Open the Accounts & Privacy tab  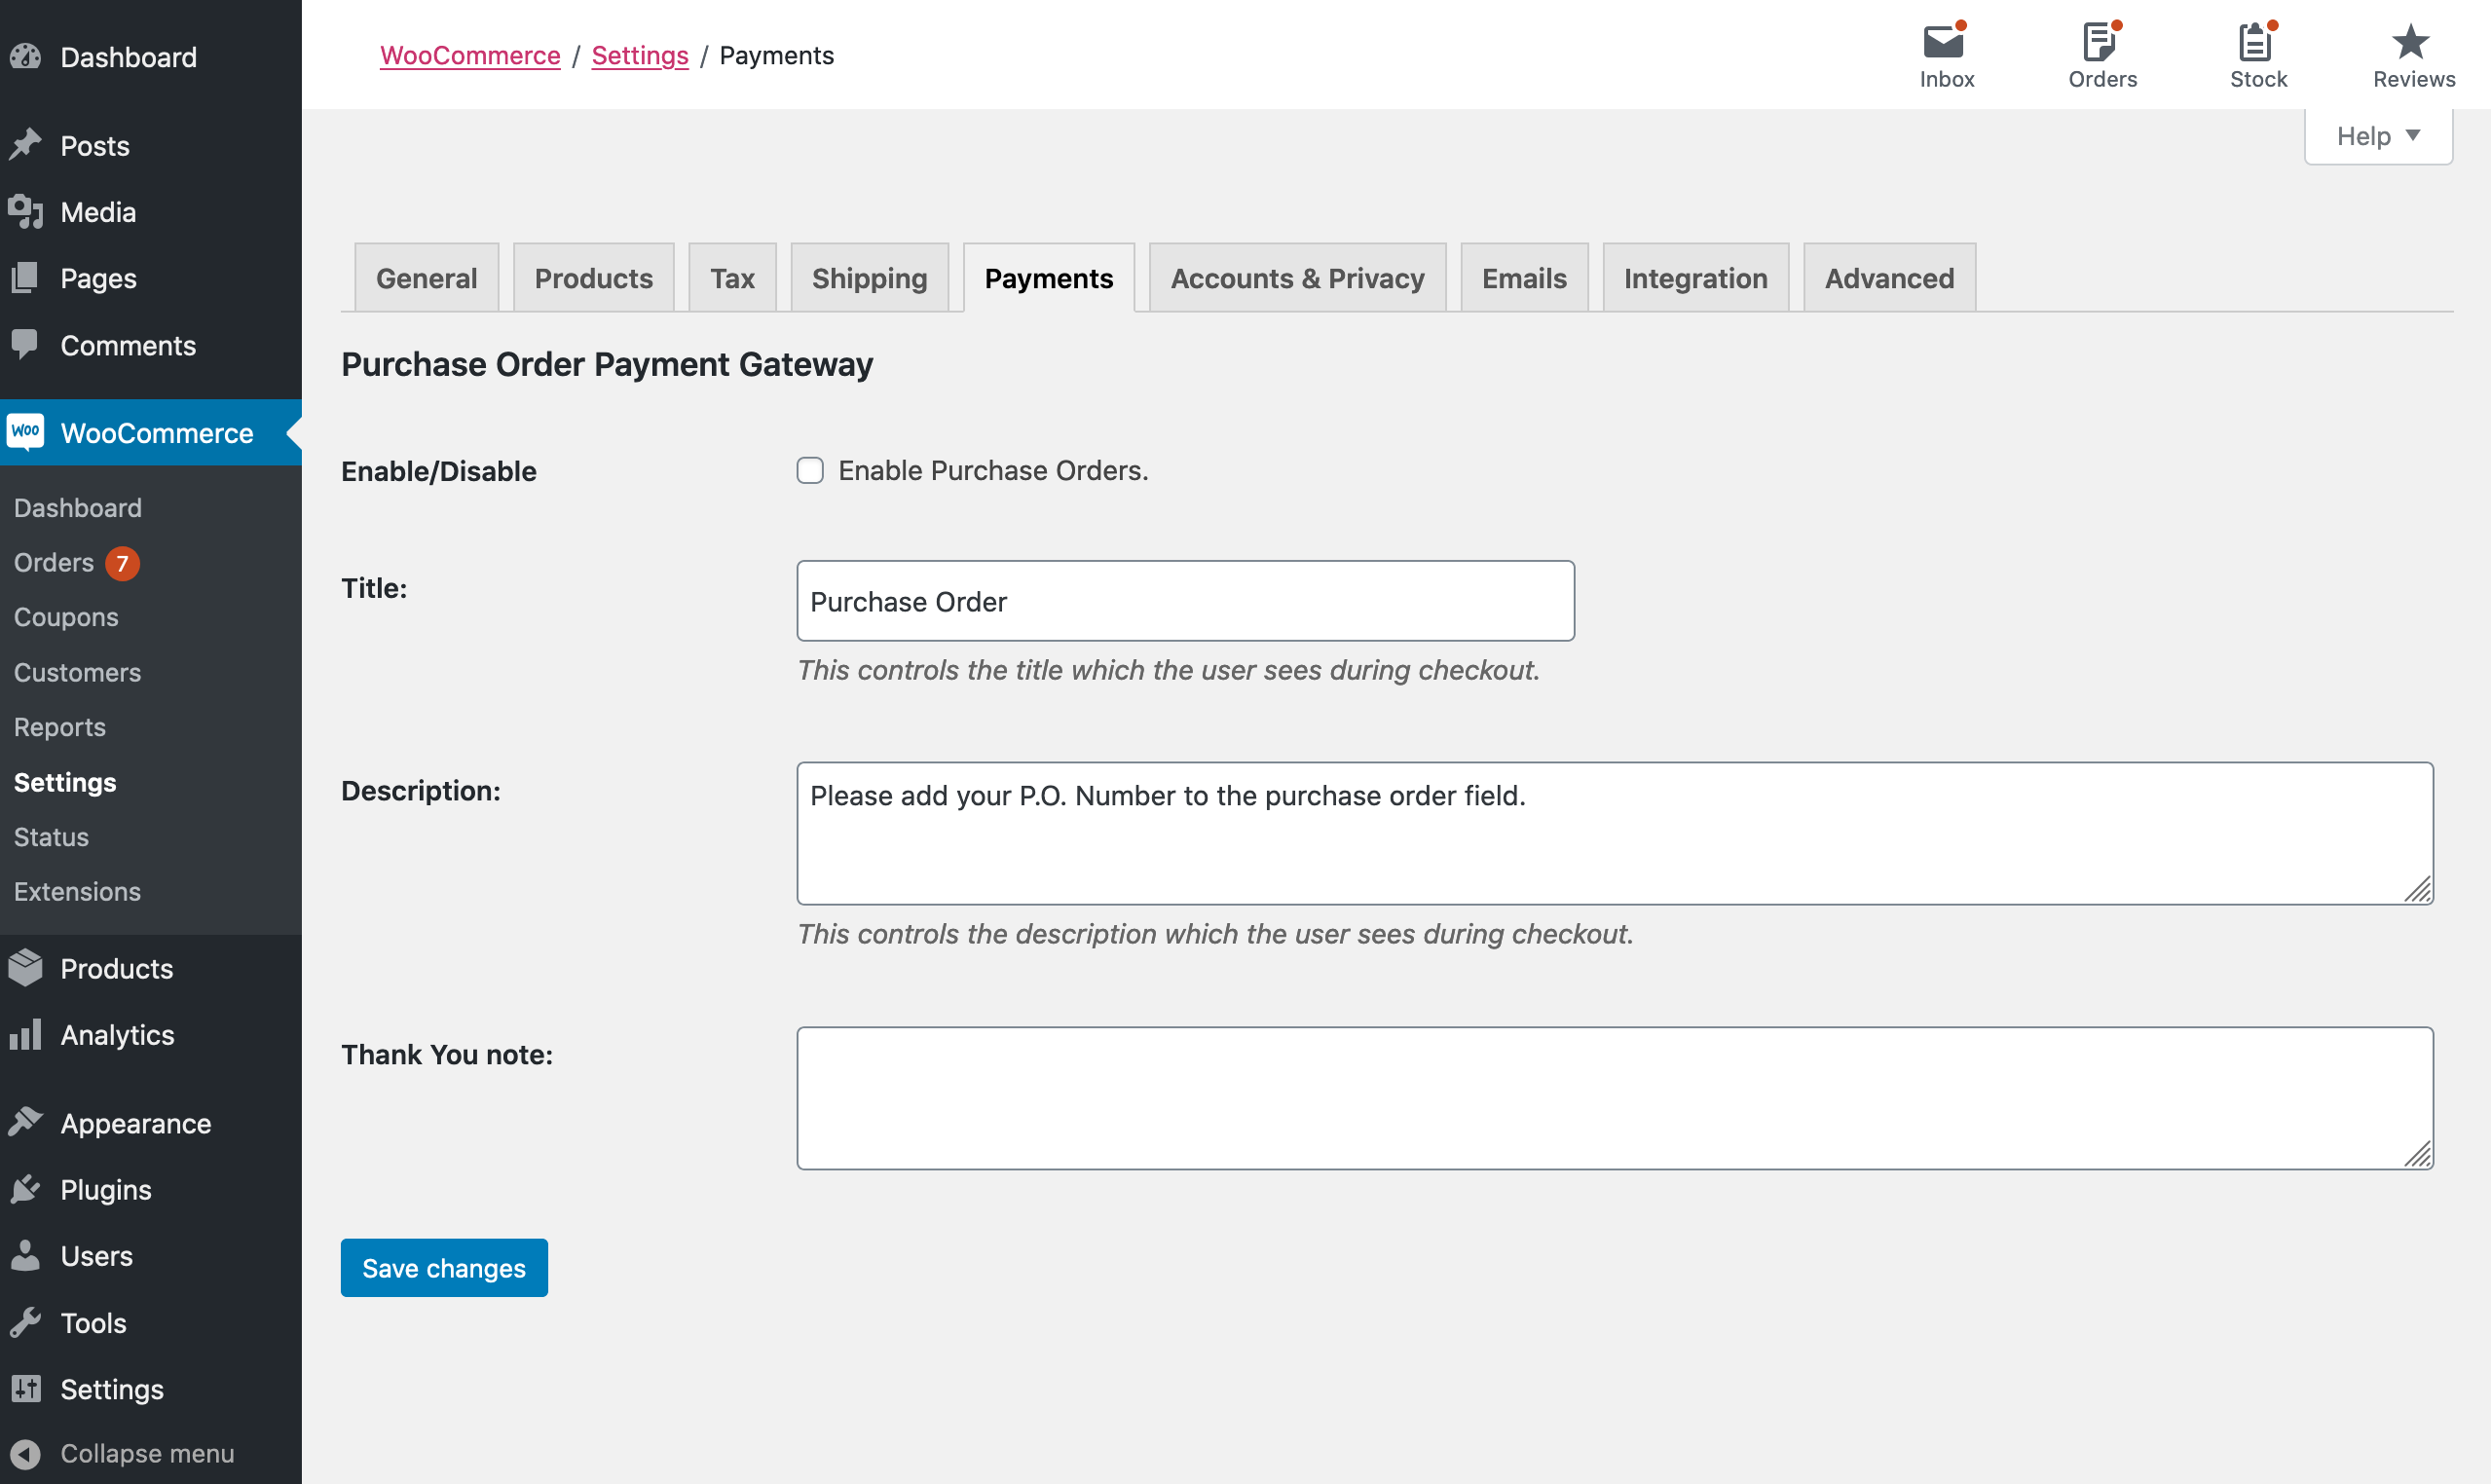pos(1297,278)
